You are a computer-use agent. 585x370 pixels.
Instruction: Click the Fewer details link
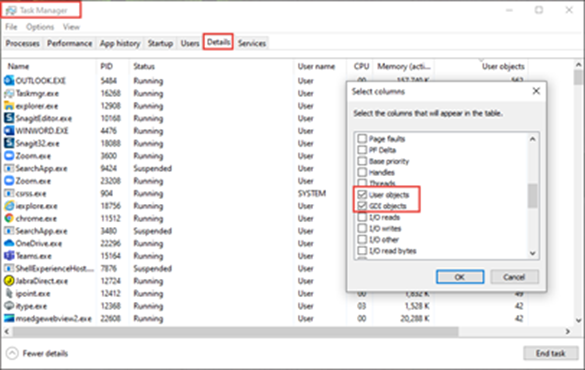click(x=45, y=353)
